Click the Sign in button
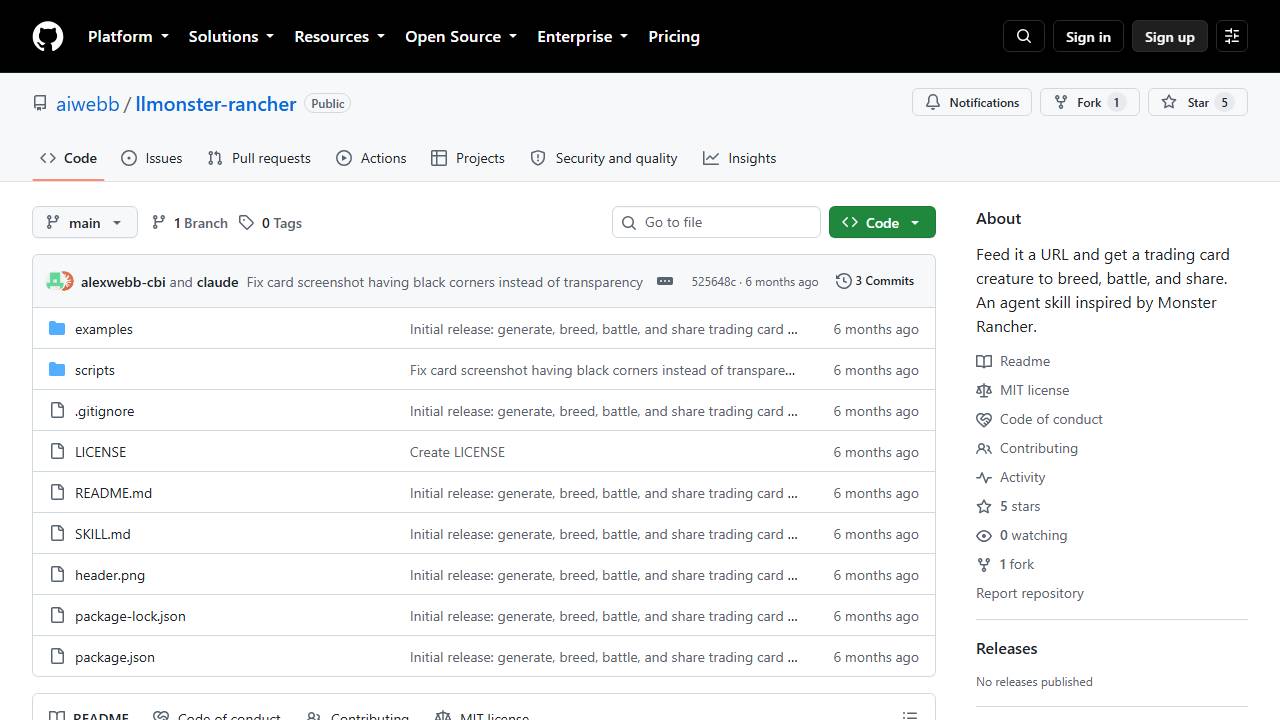The image size is (1280, 720). coord(1088,36)
